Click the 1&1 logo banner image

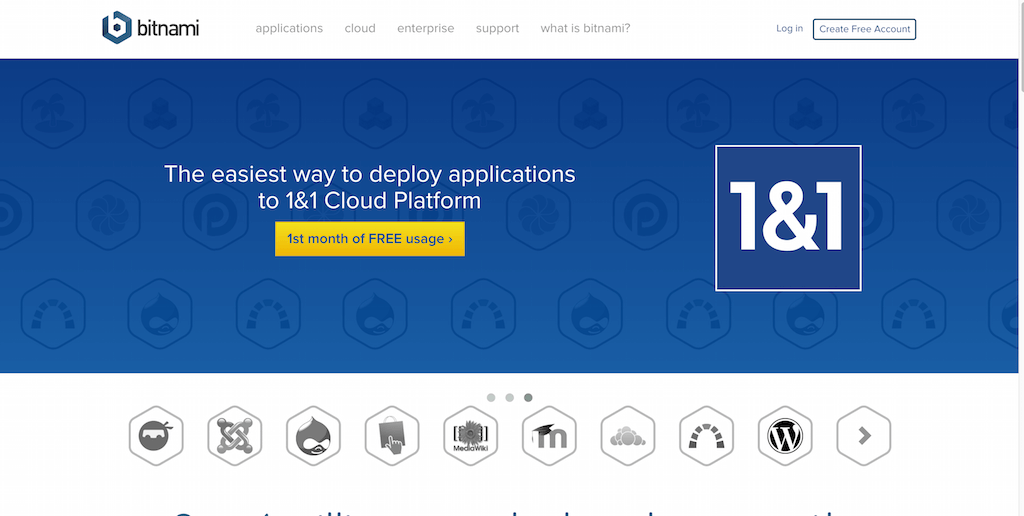pyautogui.click(x=788, y=218)
